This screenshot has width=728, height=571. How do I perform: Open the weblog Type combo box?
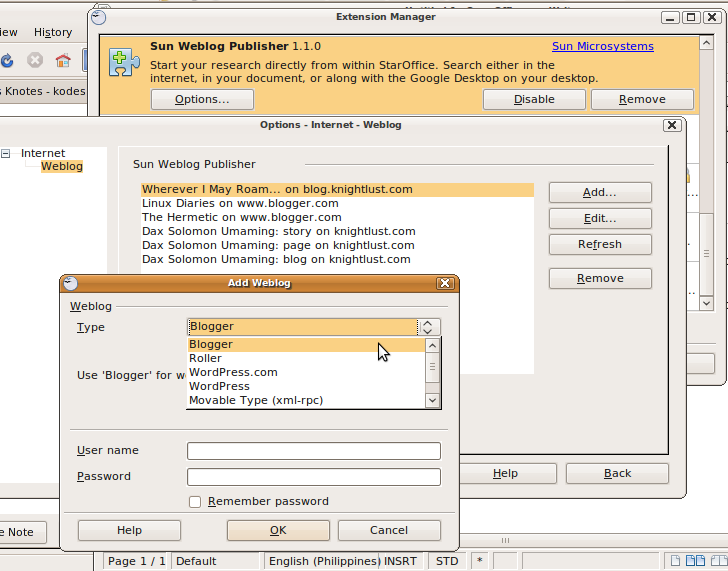[x=428, y=327]
